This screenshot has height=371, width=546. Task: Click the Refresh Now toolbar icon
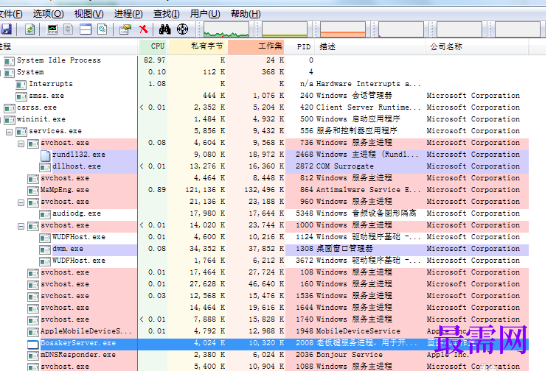click(x=30, y=29)
